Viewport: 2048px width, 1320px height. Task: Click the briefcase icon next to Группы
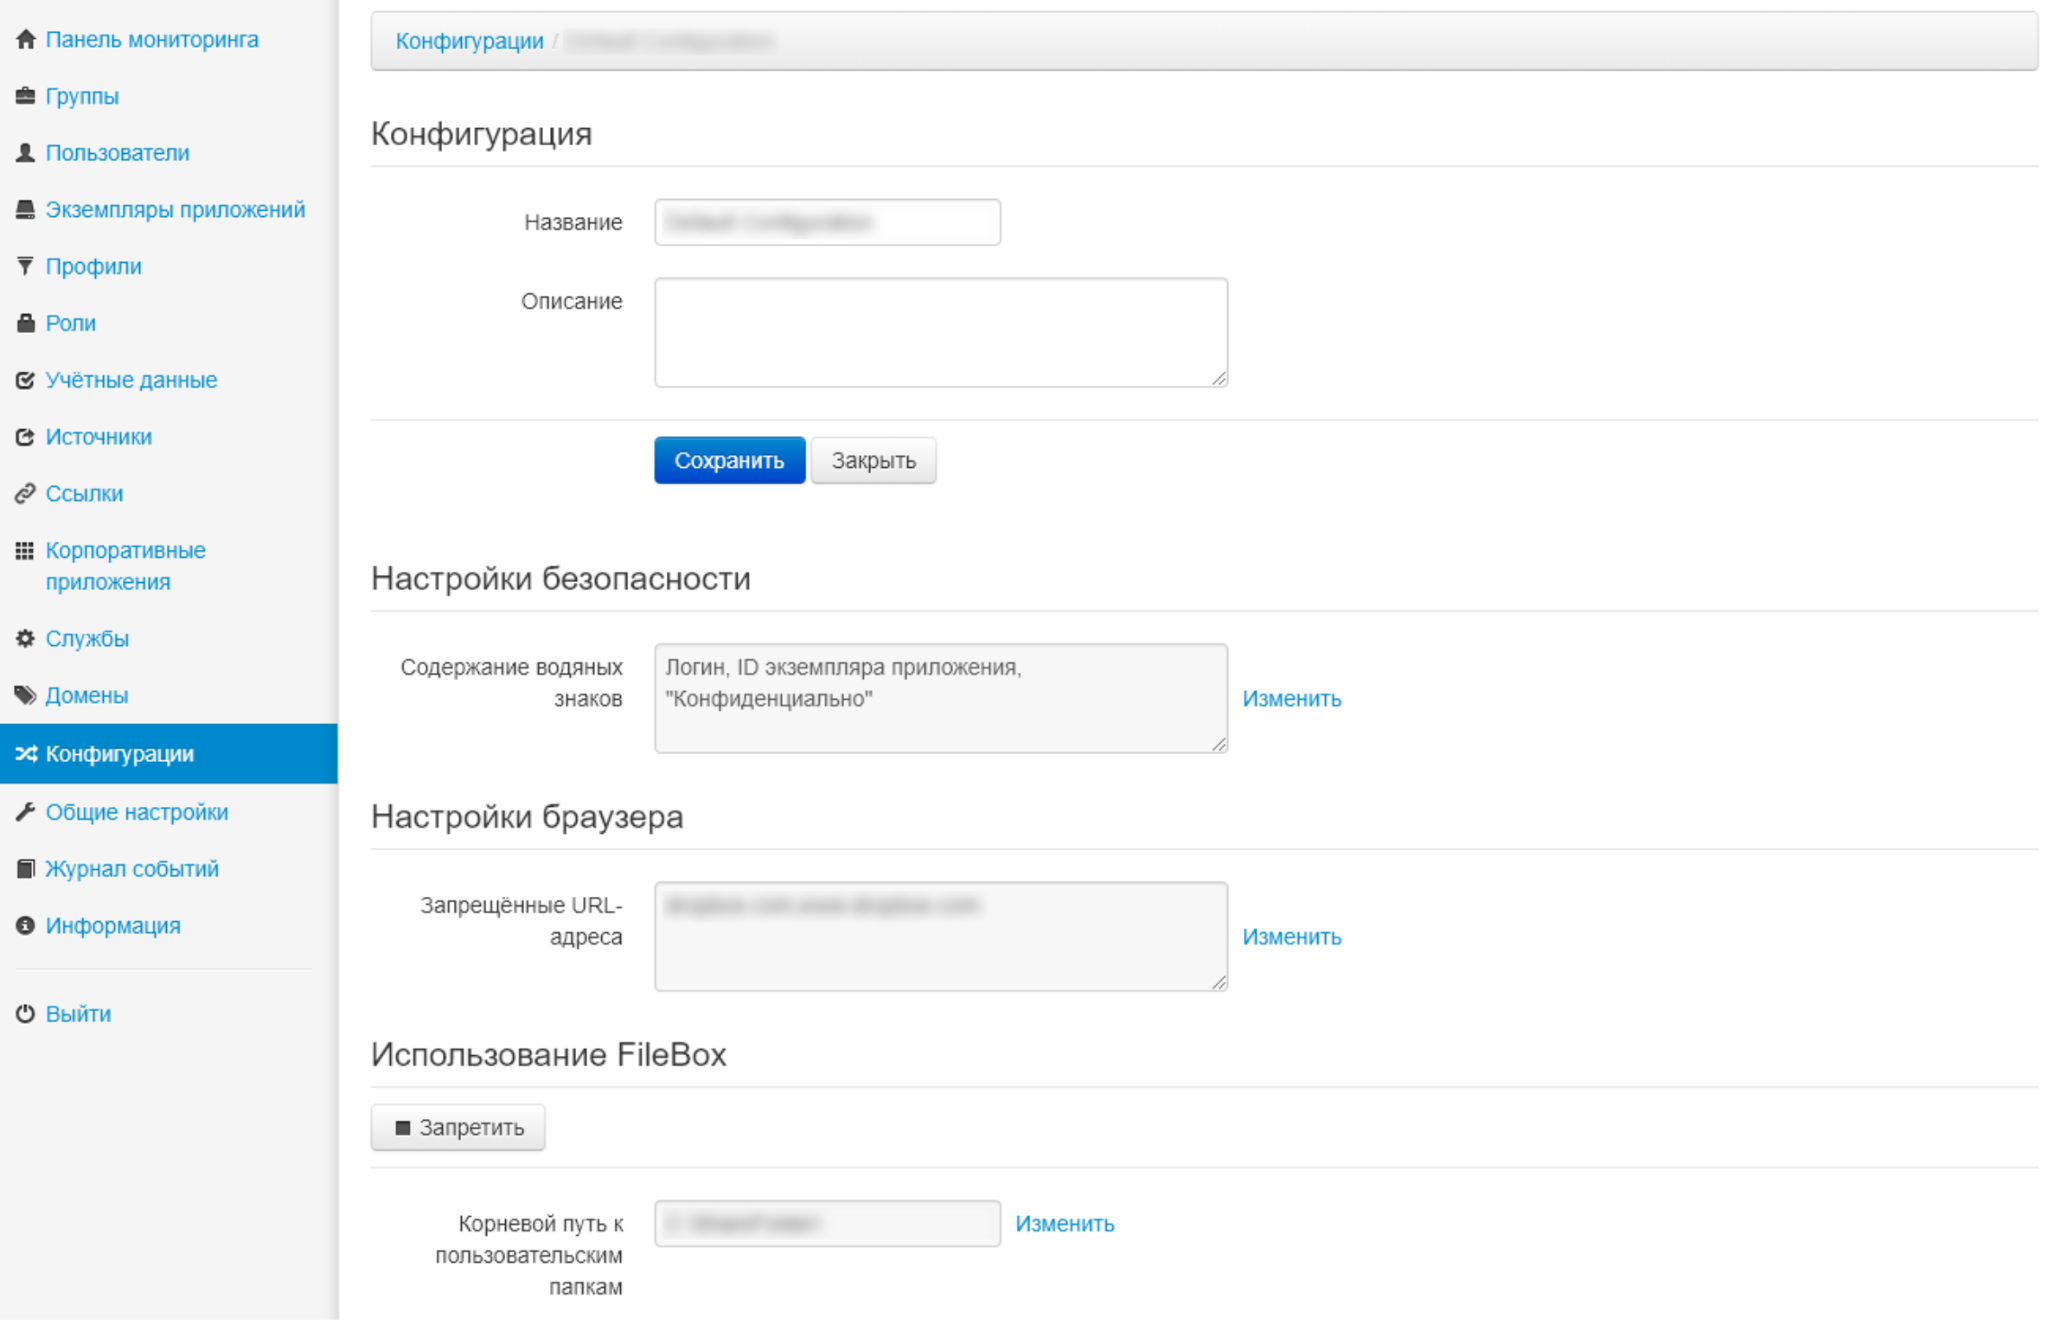(x=26, y=96)
